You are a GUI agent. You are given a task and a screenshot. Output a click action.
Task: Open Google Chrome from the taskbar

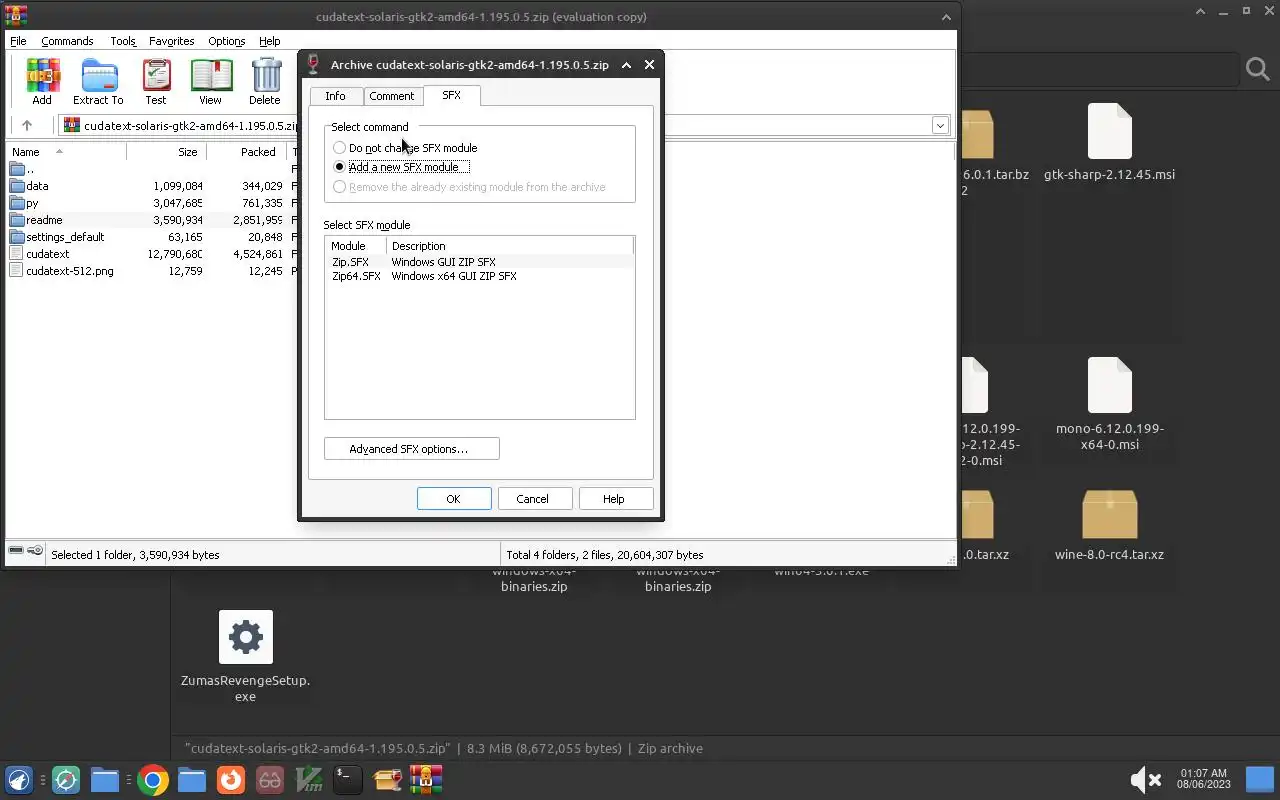pos(153,780)
